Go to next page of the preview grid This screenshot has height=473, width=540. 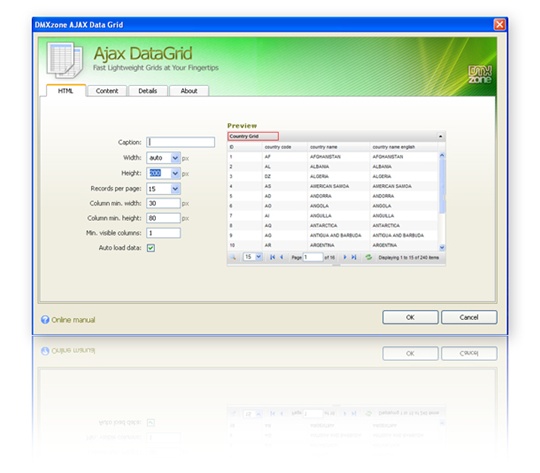pyautogui.click(x=345, y=257)
